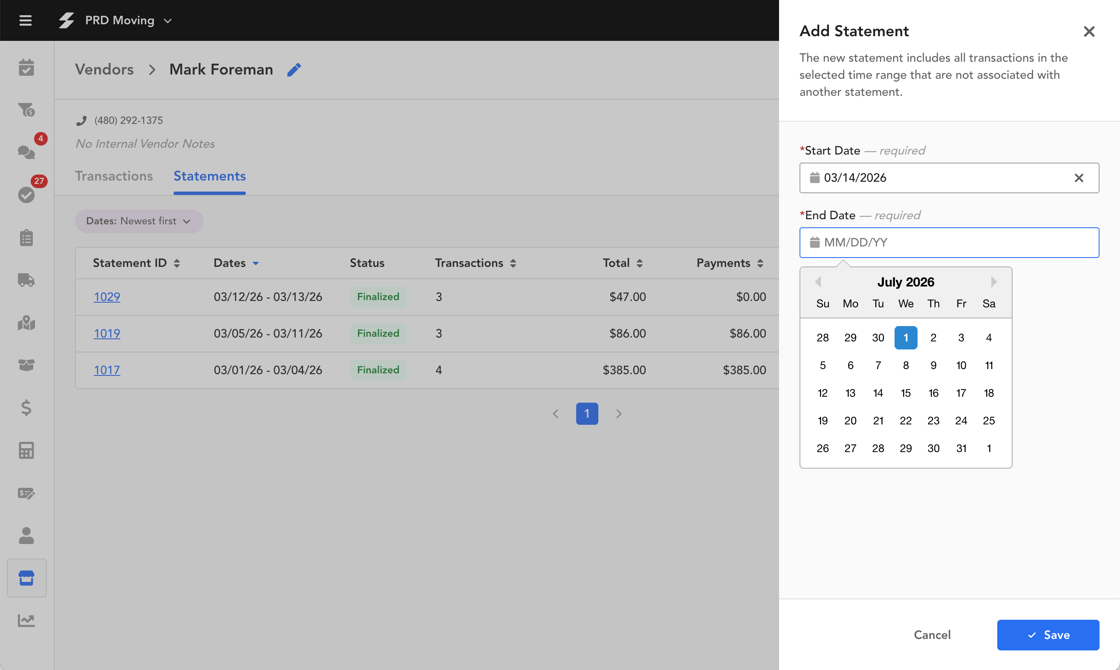Choose July 26 in the calendar
Viewport: 1120px width, 670px height.
coord(823,449)
